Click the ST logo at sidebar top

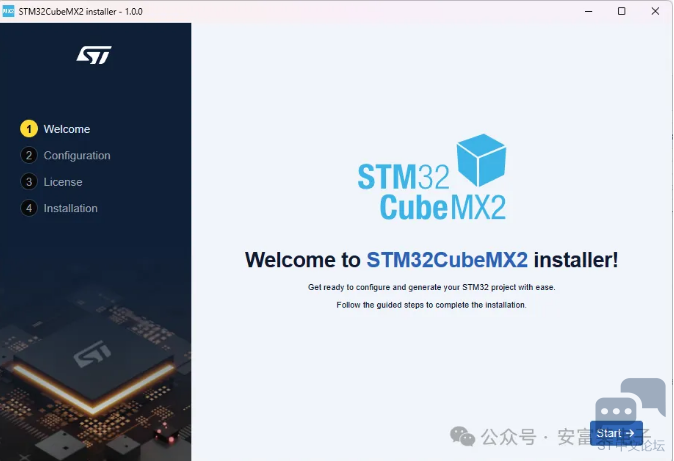(x=94, y=55)
